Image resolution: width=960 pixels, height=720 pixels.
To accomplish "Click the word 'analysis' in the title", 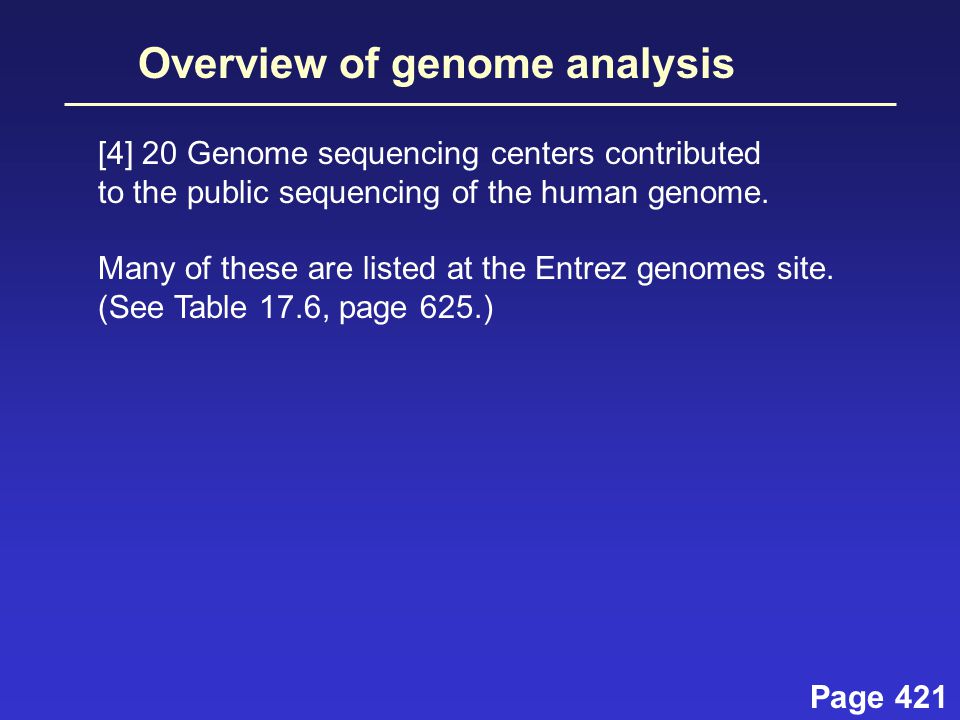I will point(650,65).
